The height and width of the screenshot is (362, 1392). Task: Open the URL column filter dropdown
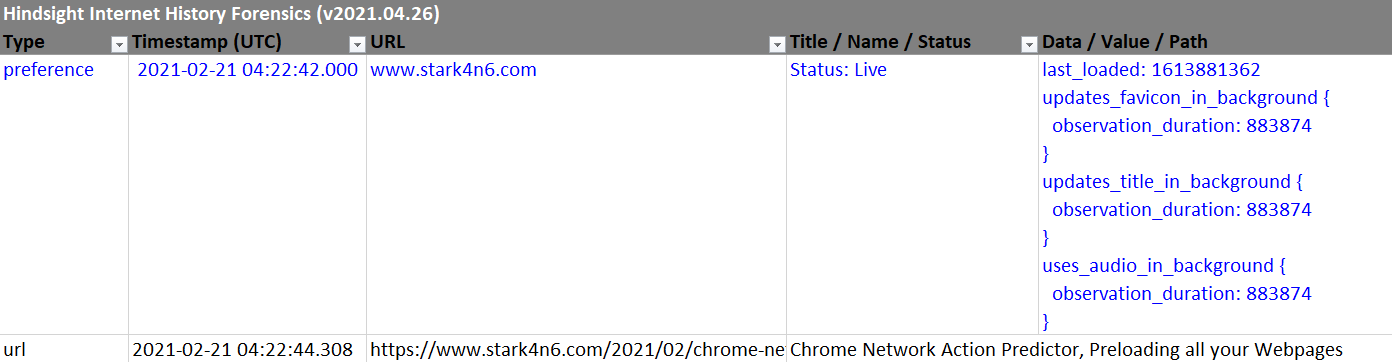tap(777, 44)
